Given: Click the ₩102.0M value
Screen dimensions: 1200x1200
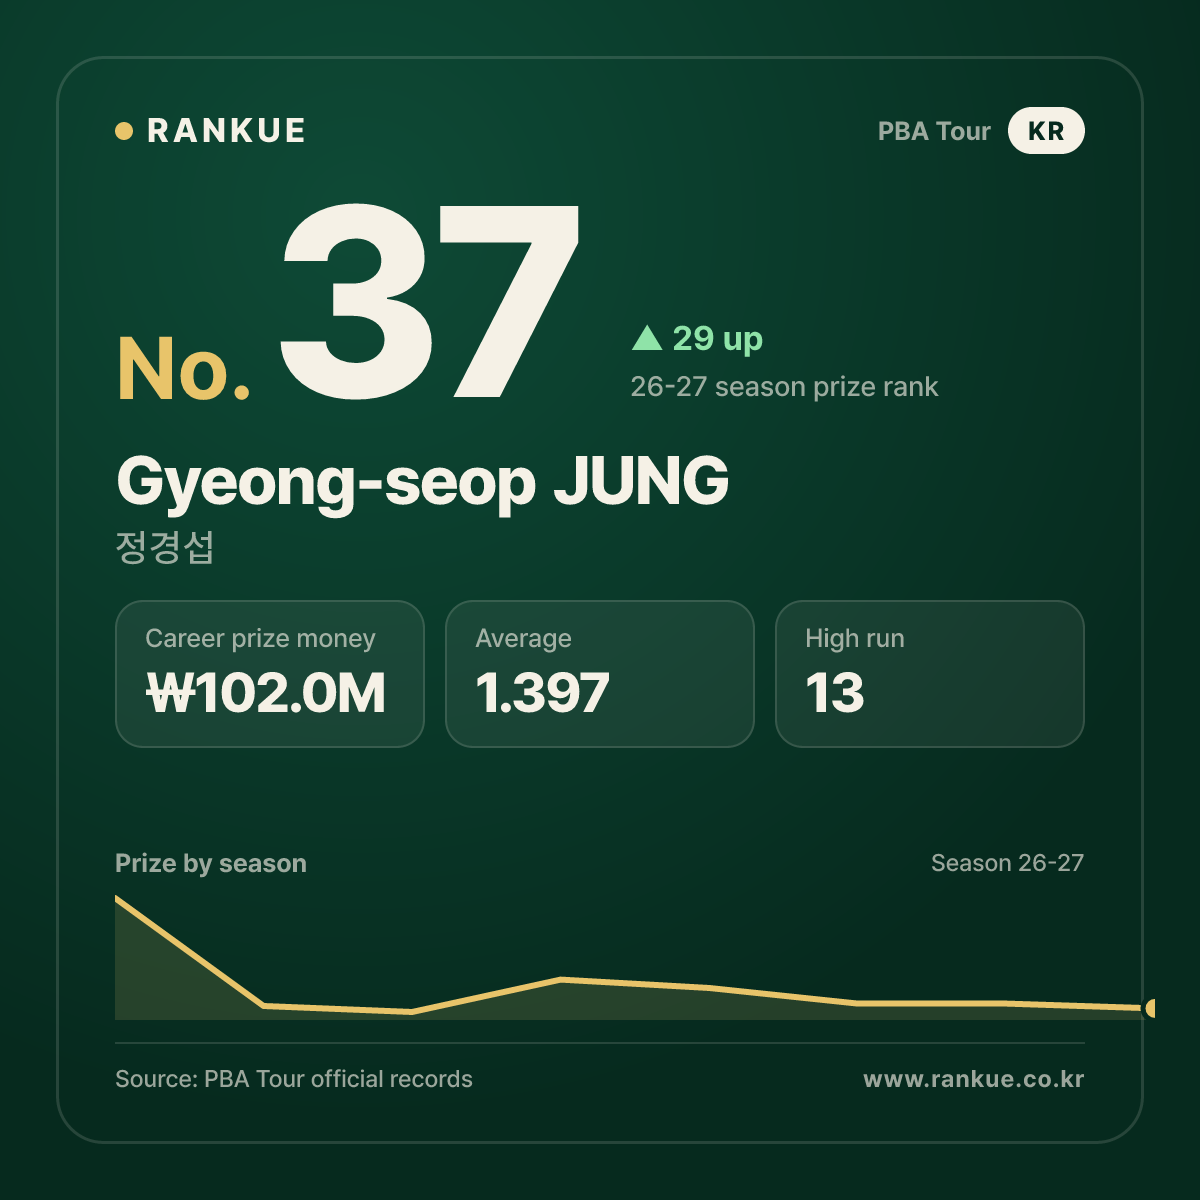Looking at the screenshot, I should coord(266,693).
